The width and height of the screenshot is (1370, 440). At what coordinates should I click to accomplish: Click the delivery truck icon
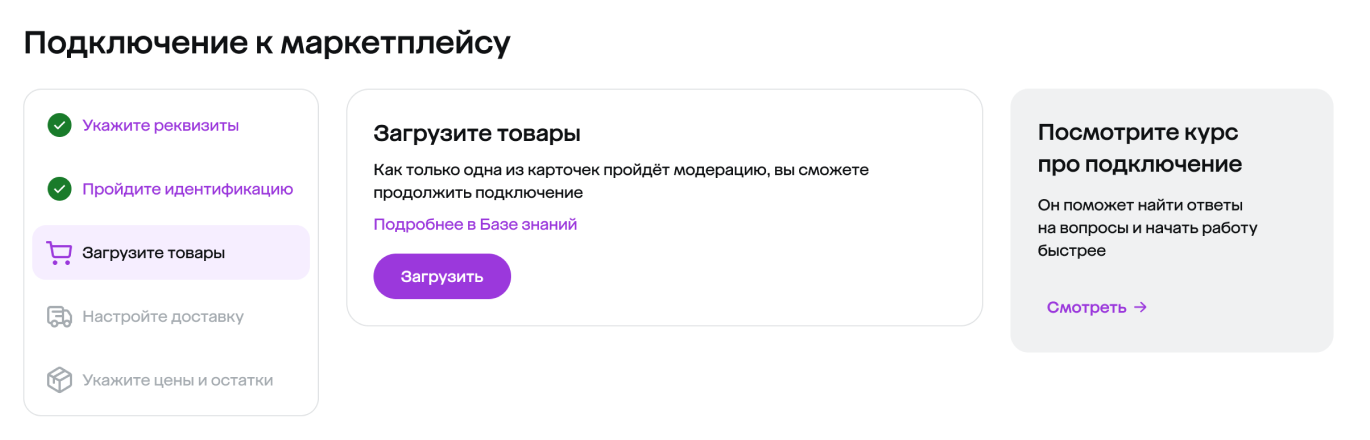point(59,317)
